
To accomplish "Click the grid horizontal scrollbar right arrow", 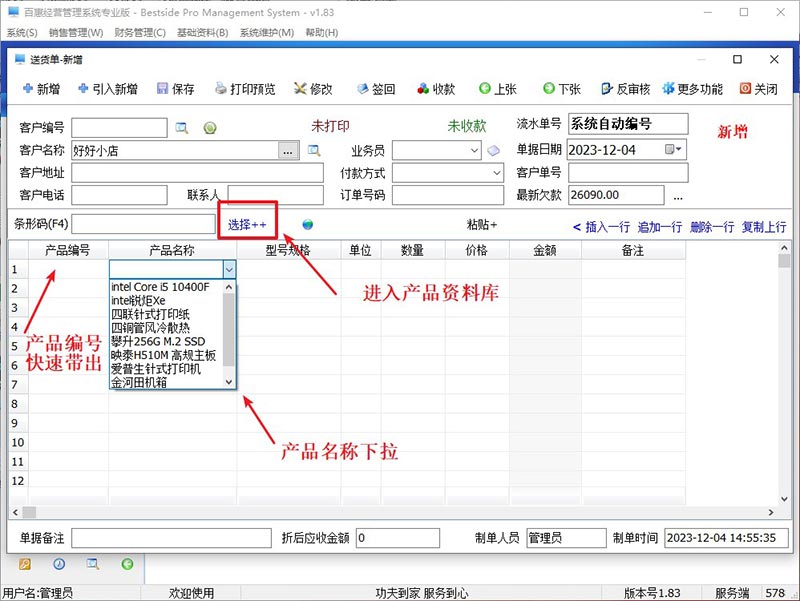I will (x=771, y=512).
